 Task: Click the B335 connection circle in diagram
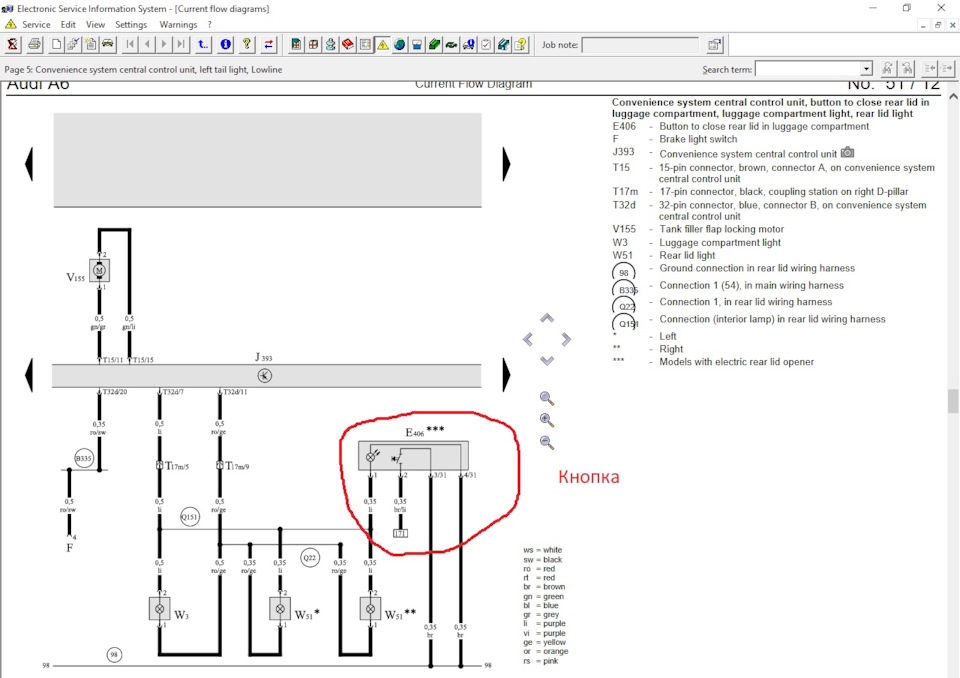[83, 458]
